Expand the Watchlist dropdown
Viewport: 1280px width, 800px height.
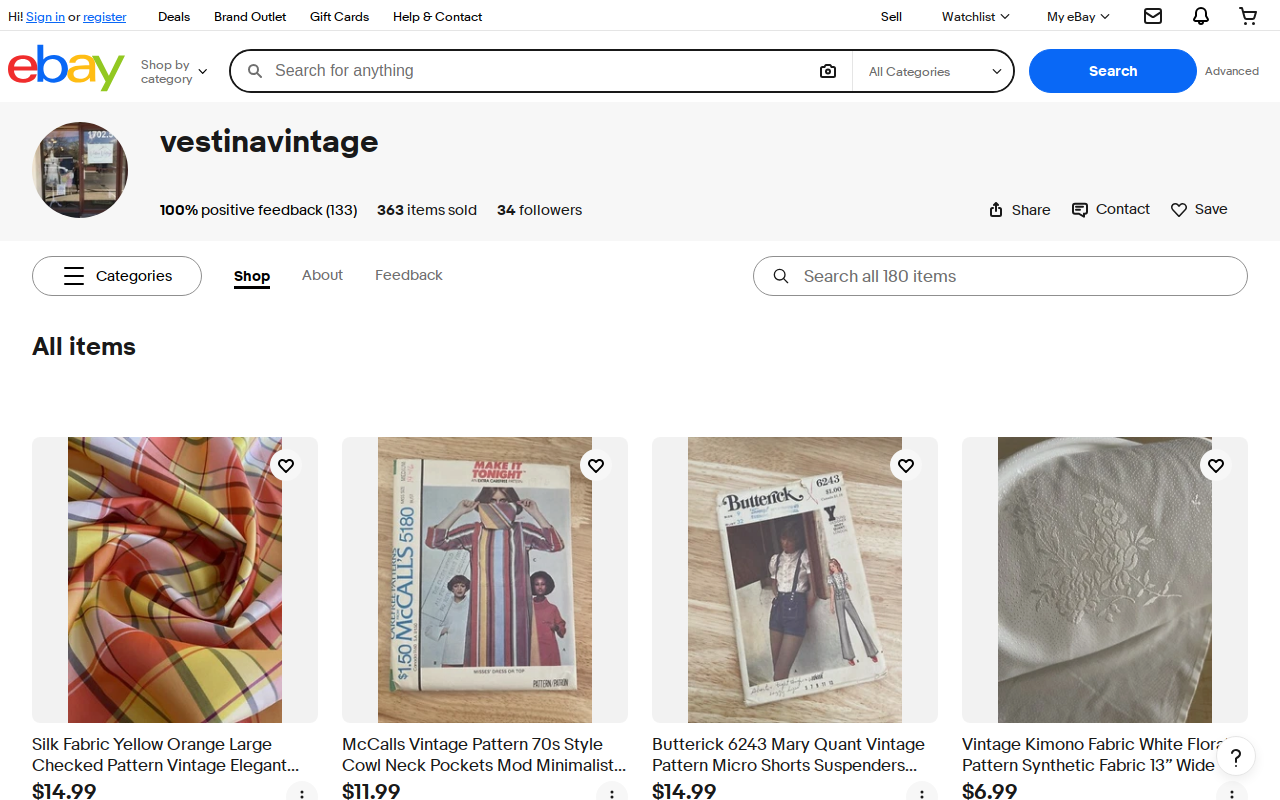pos(975,16)
